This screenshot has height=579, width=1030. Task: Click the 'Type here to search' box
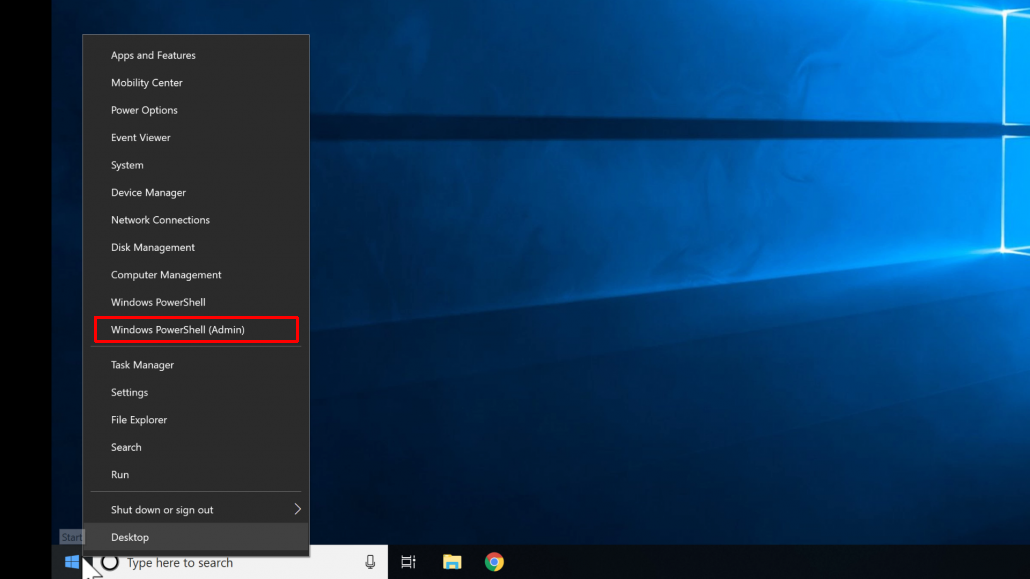tap(240, 563)
